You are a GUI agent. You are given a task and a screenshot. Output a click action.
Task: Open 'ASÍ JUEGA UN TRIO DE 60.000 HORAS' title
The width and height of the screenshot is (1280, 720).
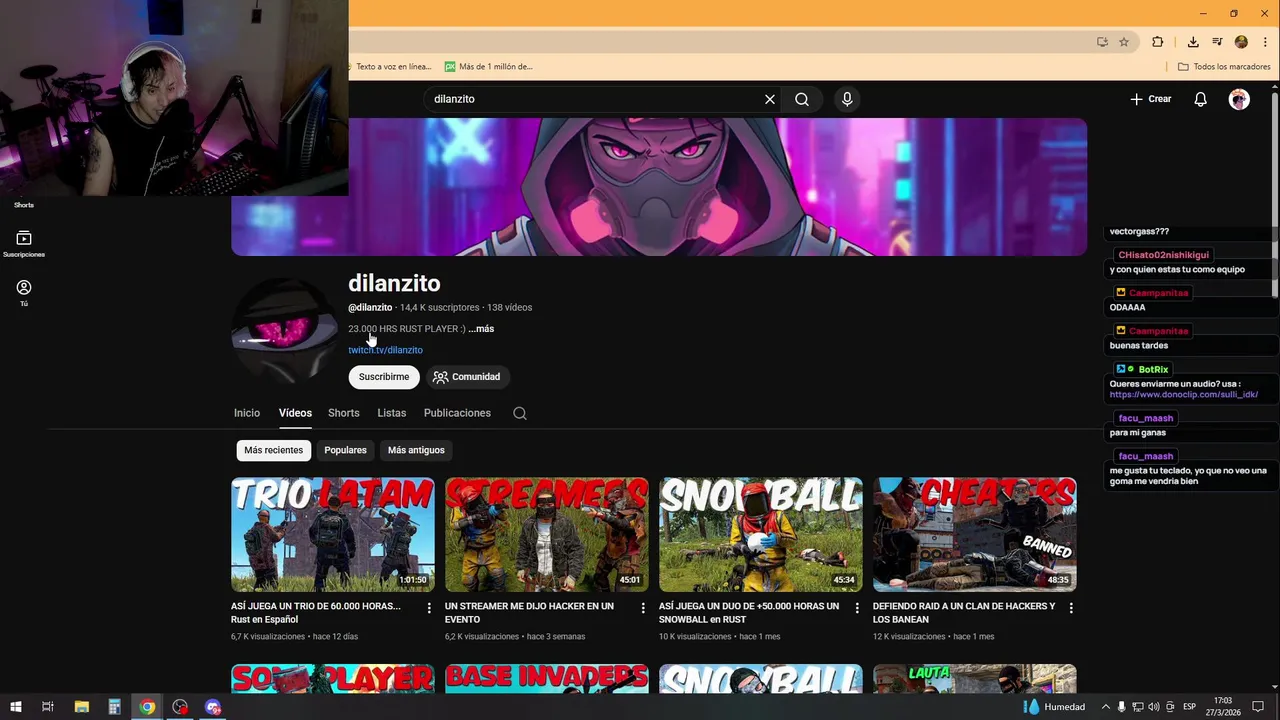(x=316, y=613)
